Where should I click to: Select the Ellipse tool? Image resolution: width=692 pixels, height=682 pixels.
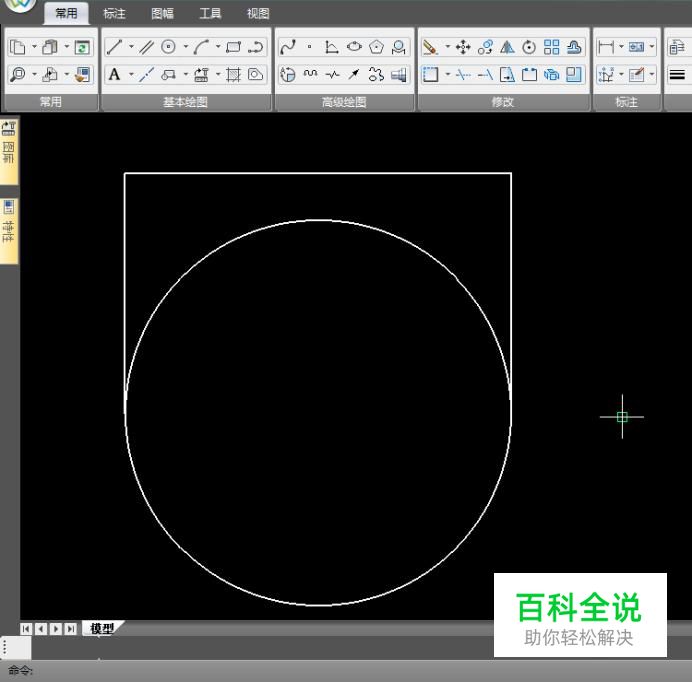point(354,47)
